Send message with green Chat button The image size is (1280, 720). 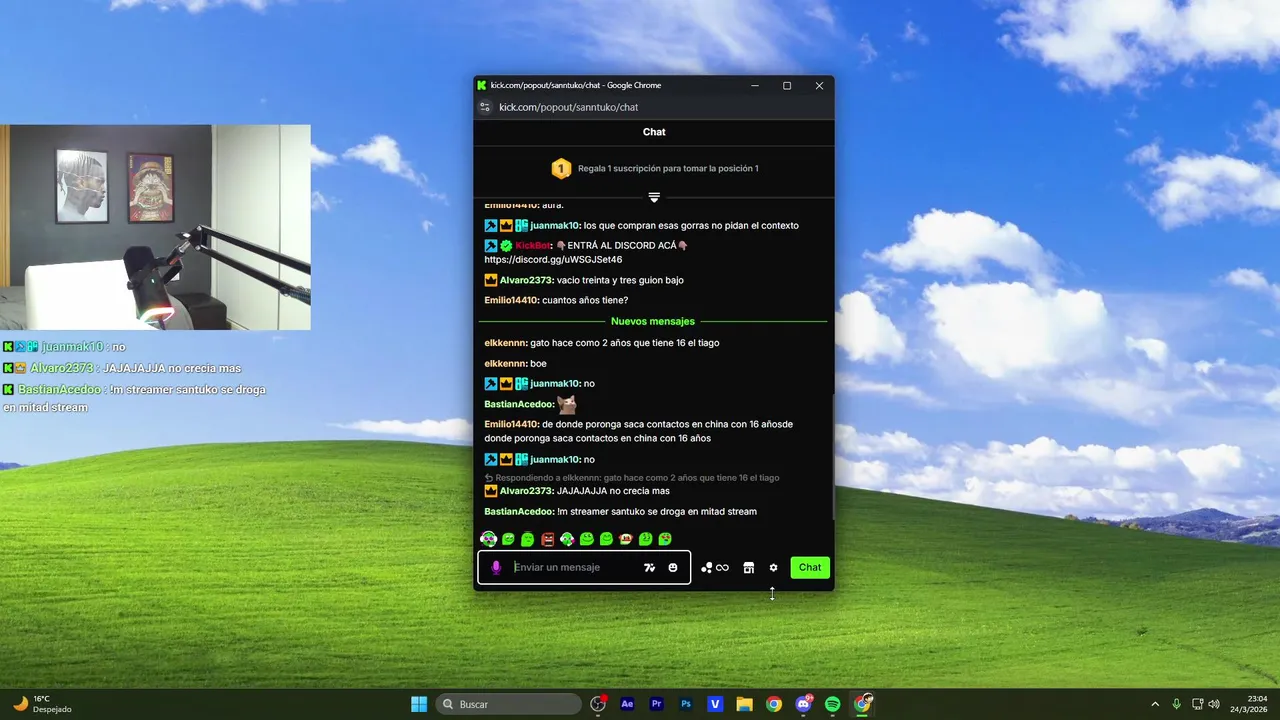tap(810, 567)
